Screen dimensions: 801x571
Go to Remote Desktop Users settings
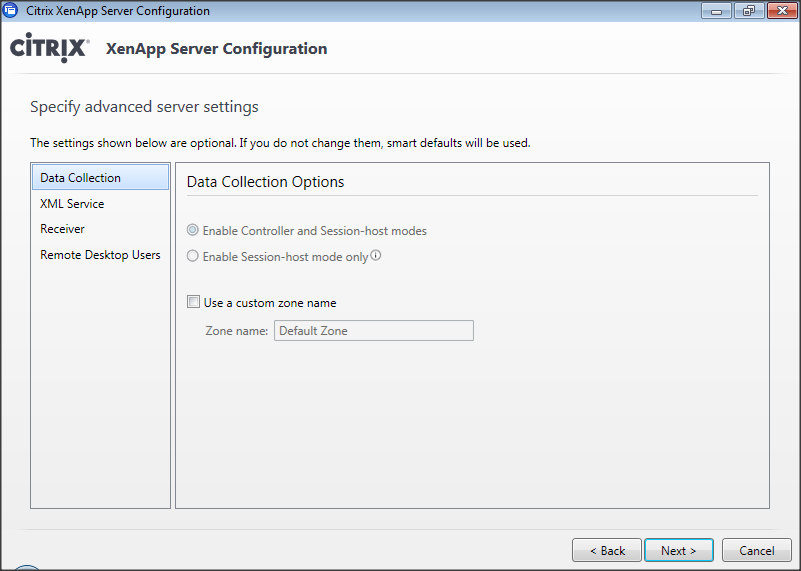100,255
